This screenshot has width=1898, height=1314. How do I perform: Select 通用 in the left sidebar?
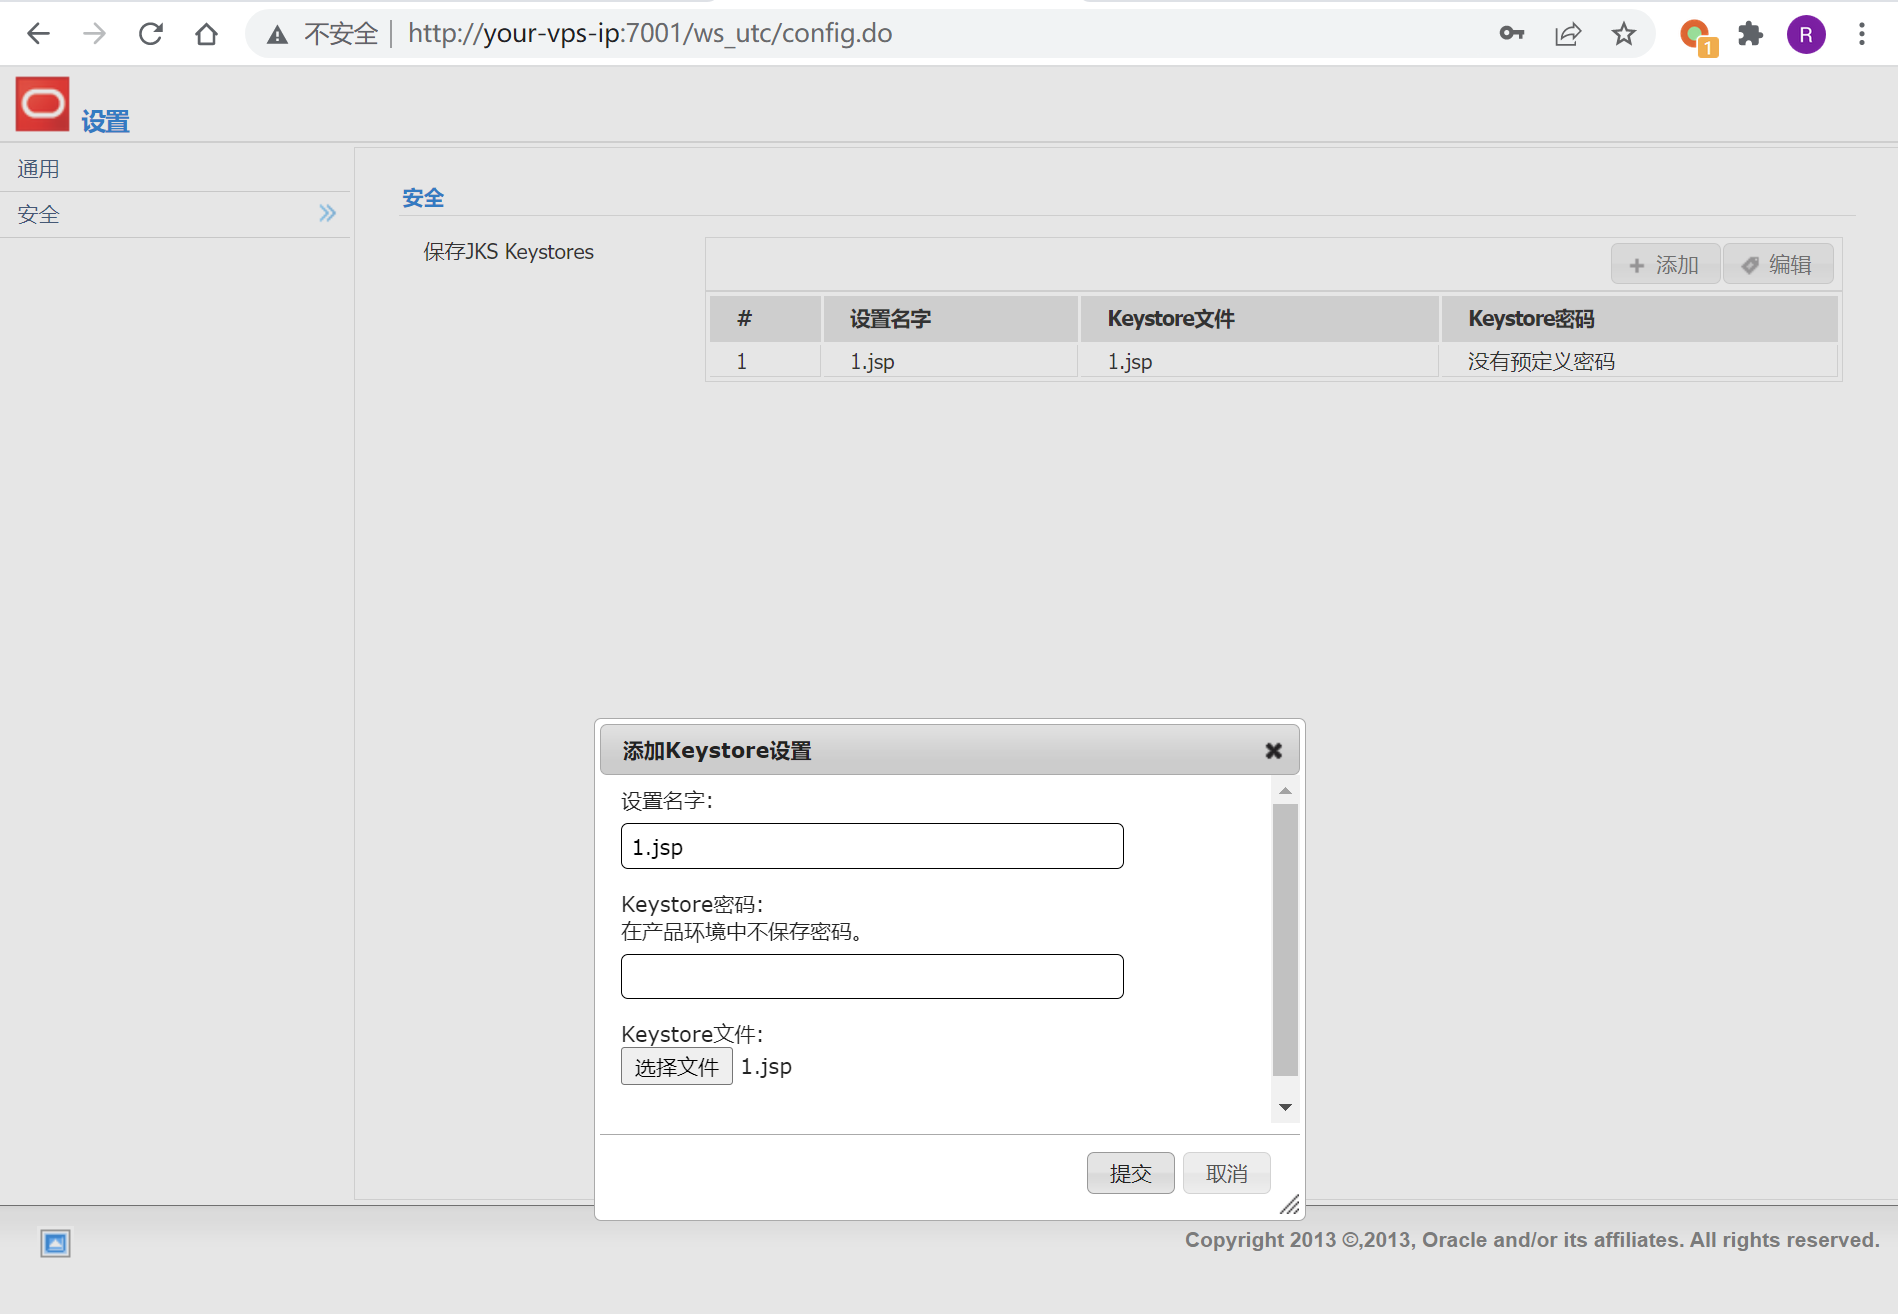(39, 169)
